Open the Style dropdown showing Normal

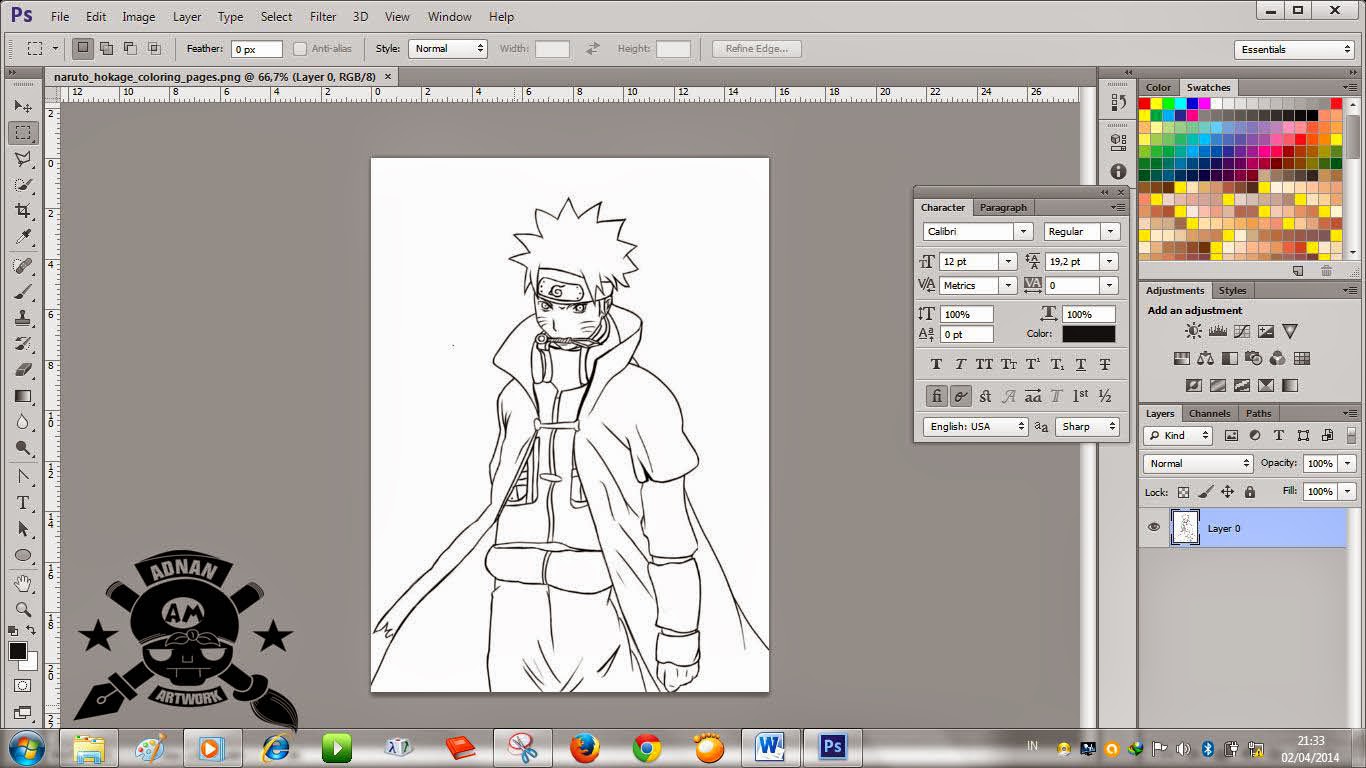tap(448, 48)
